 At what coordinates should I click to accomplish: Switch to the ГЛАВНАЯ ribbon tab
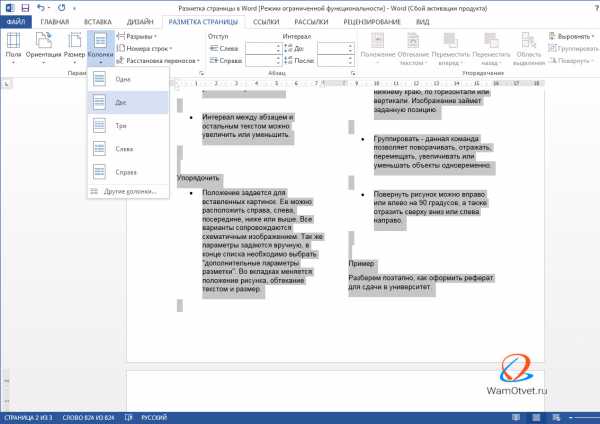click(x=55, y=22)
